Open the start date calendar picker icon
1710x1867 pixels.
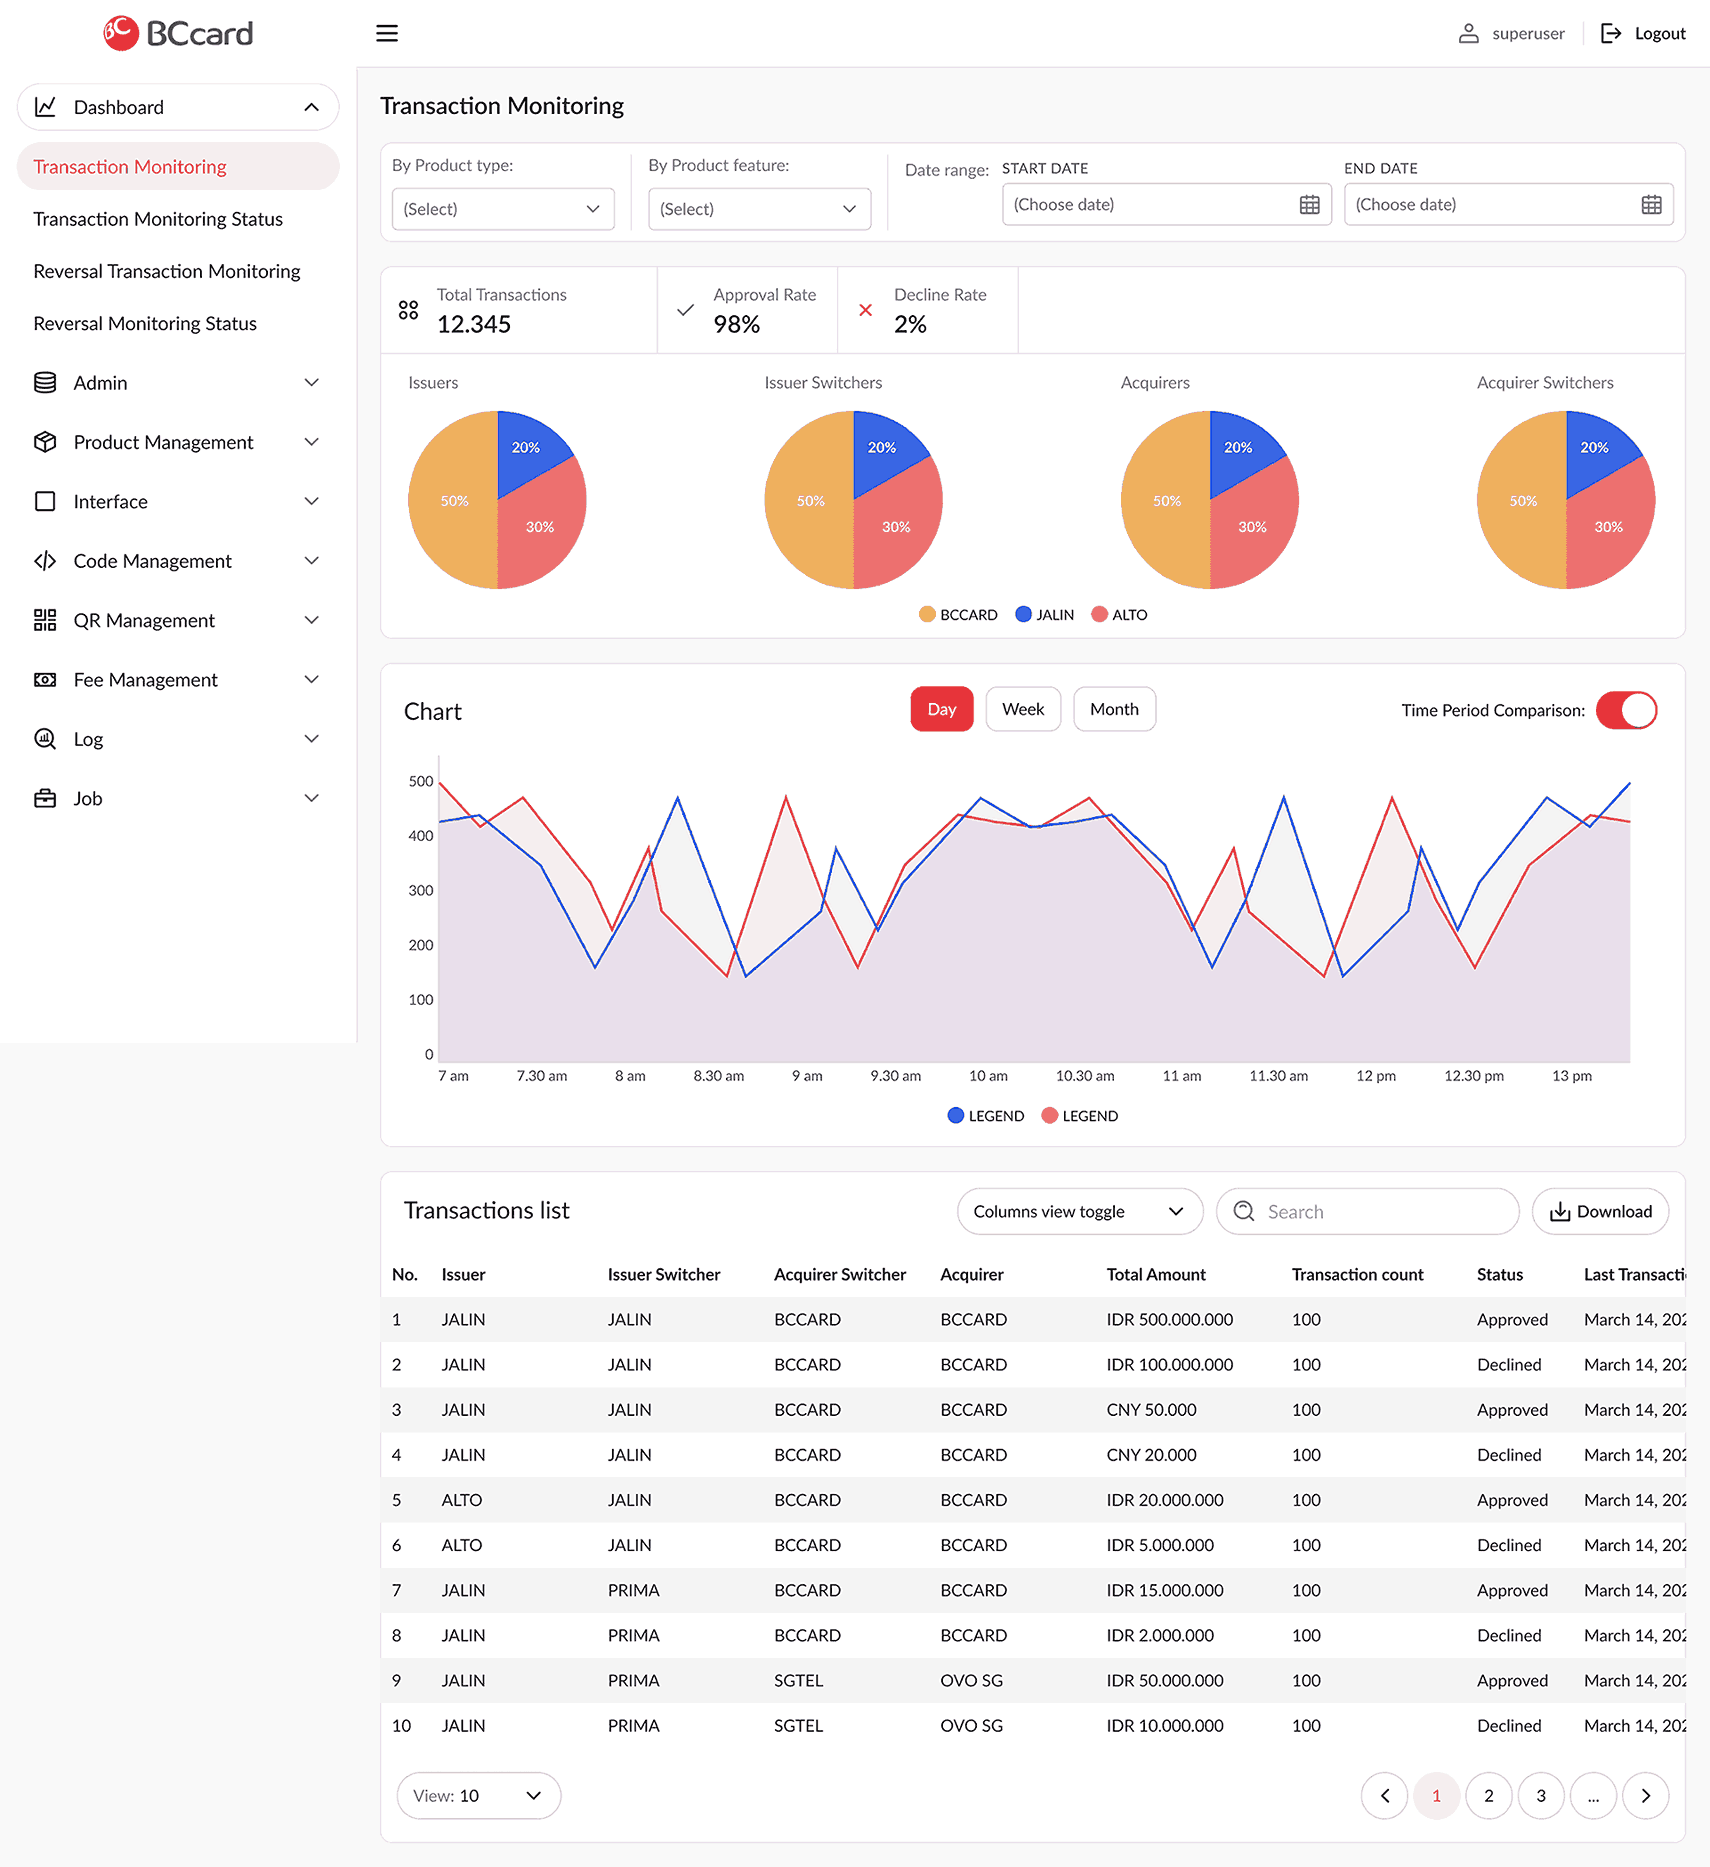pos(1310,204)
